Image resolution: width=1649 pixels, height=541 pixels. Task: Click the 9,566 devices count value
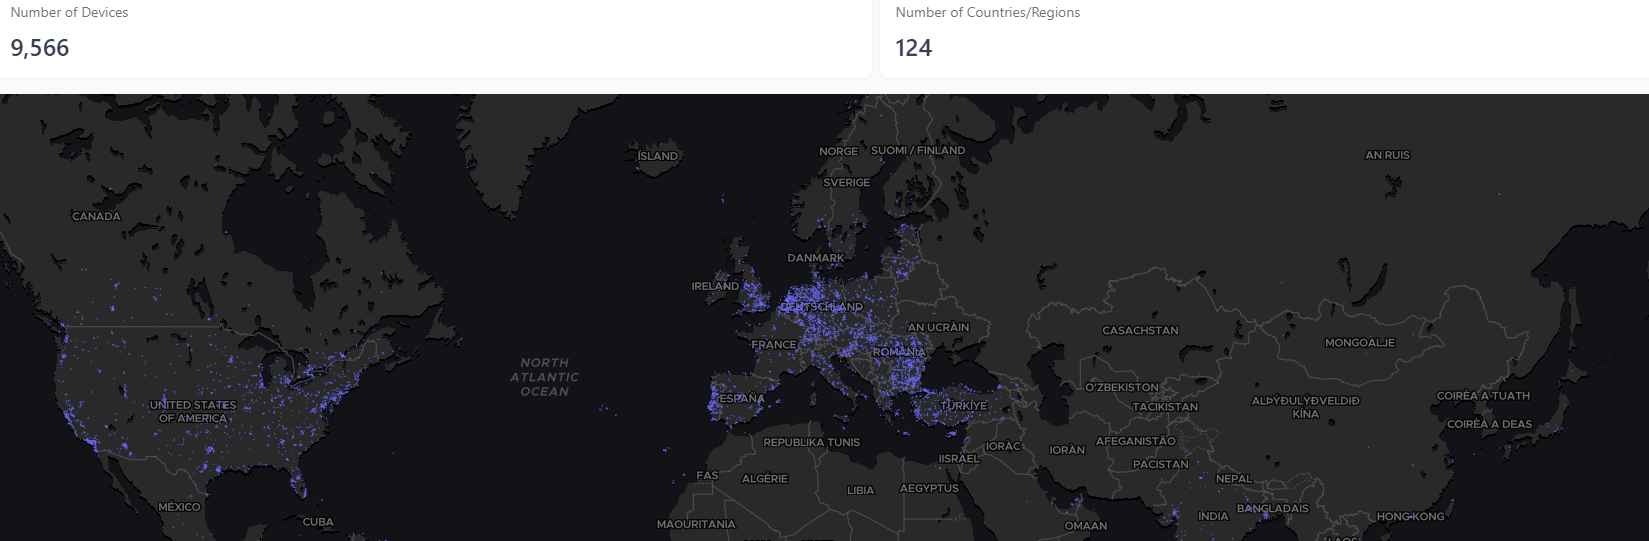click(x=40, y=48)
